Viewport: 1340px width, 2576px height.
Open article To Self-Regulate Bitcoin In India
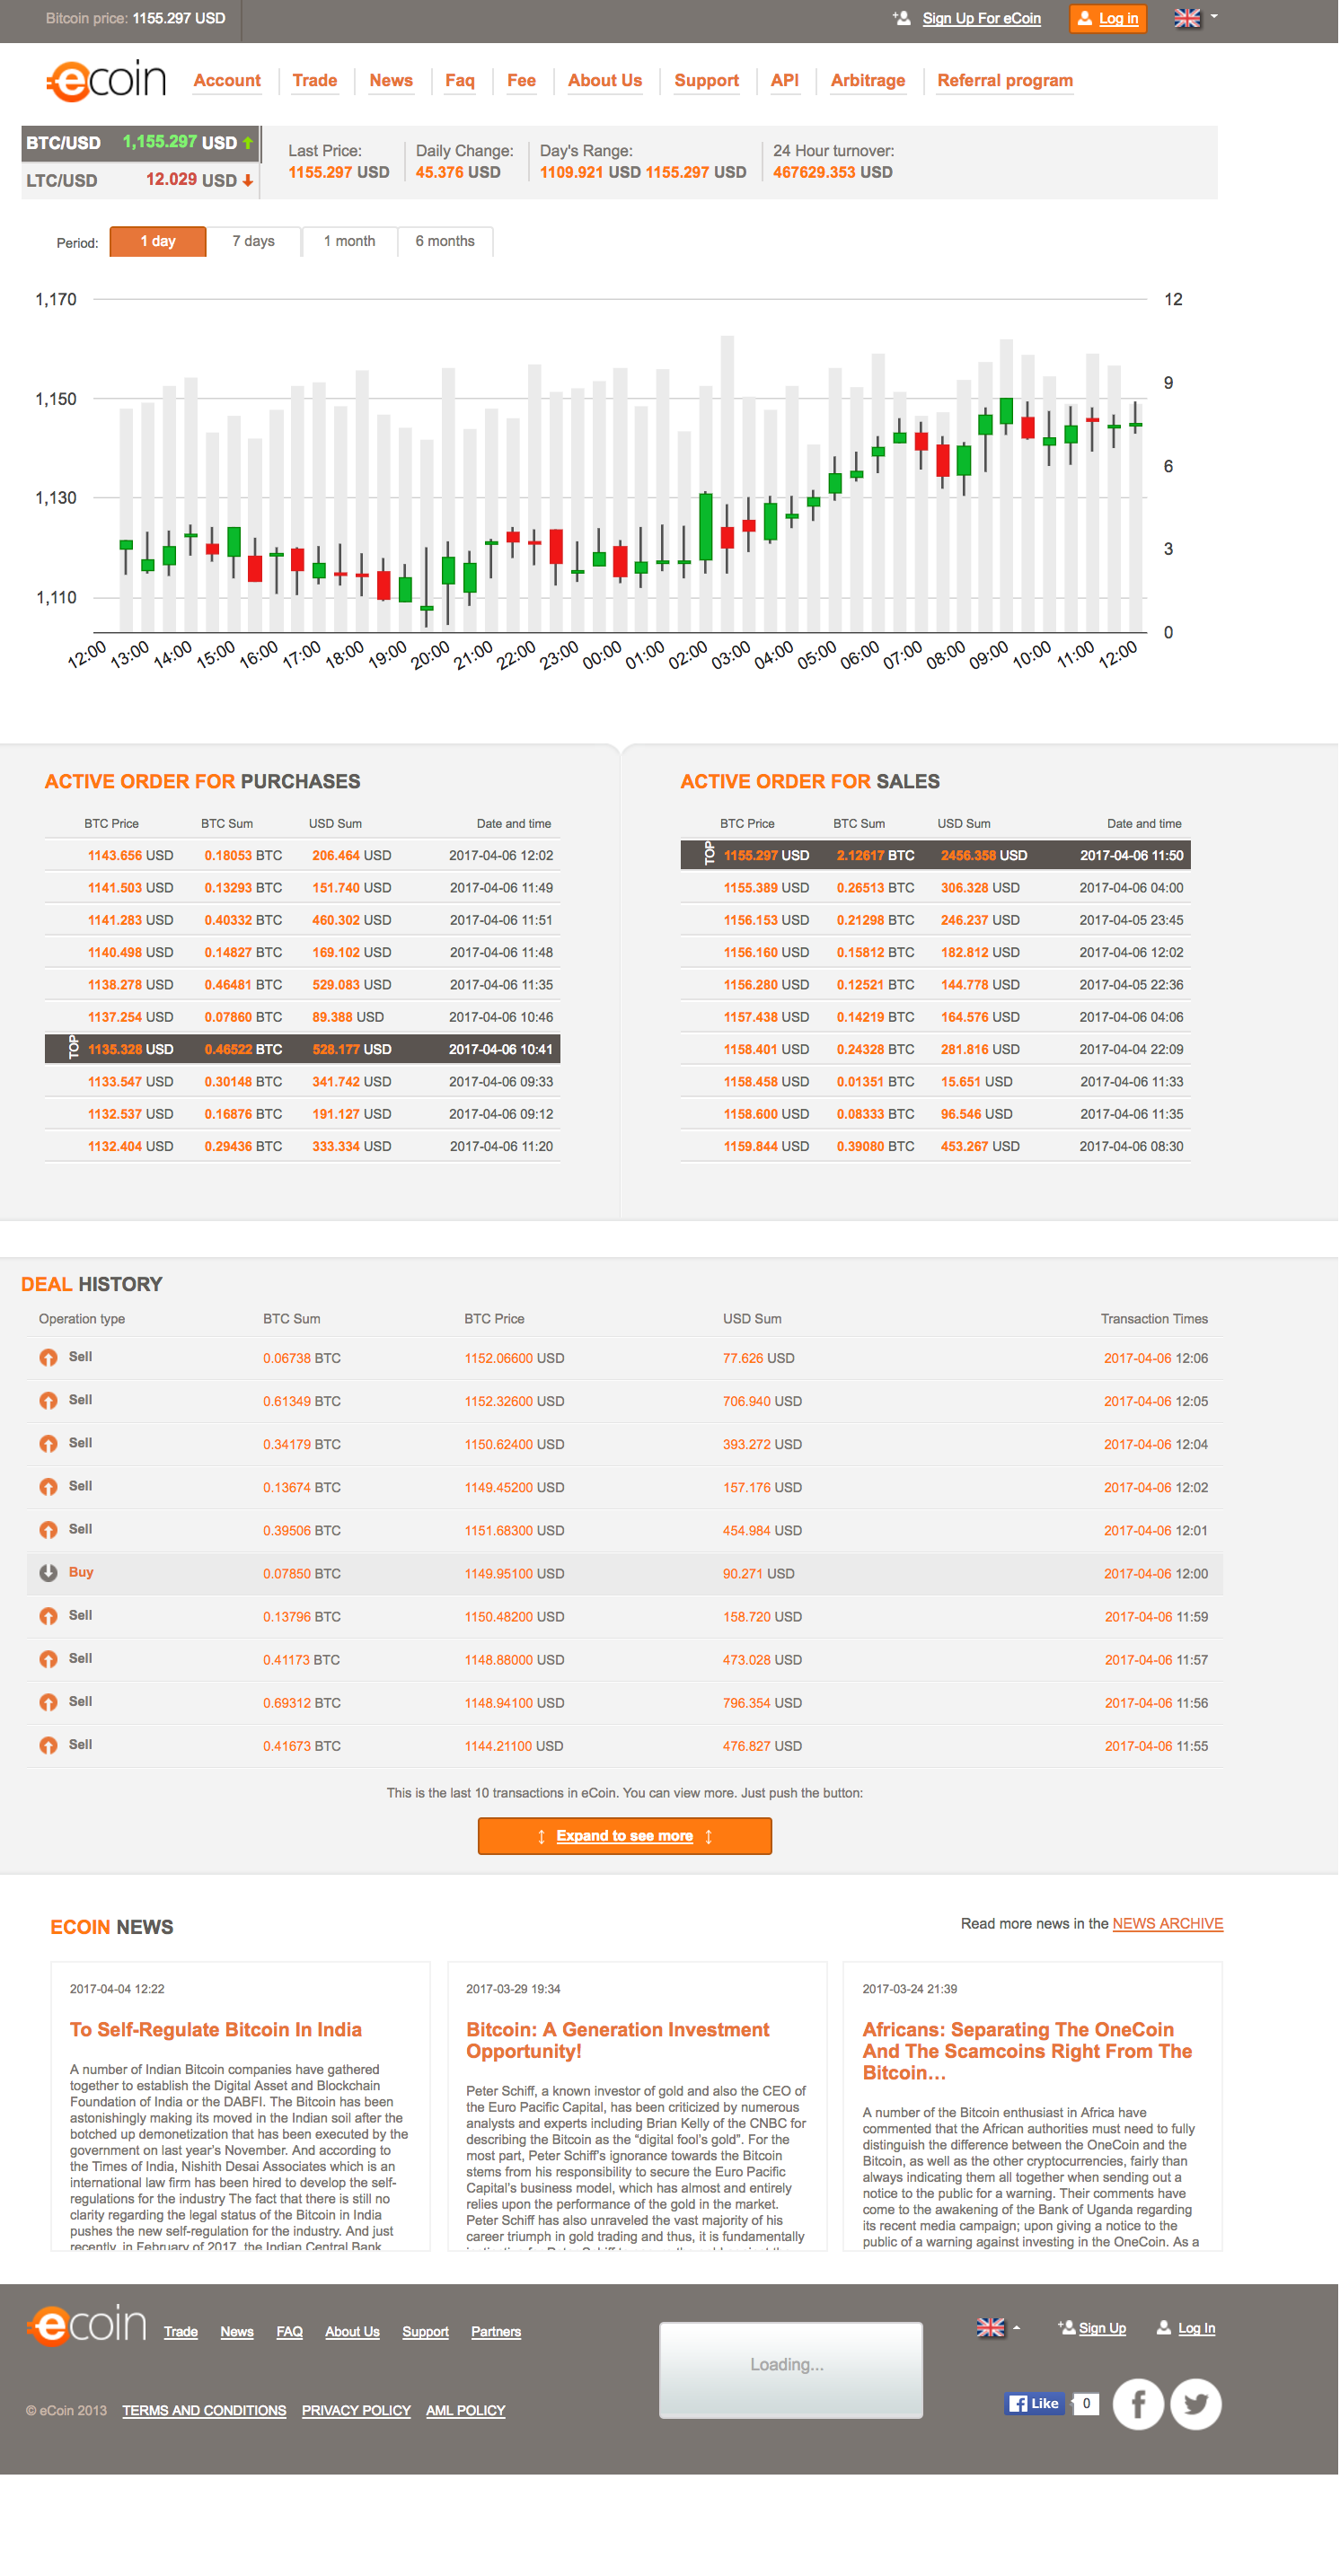pos(215,2029)
